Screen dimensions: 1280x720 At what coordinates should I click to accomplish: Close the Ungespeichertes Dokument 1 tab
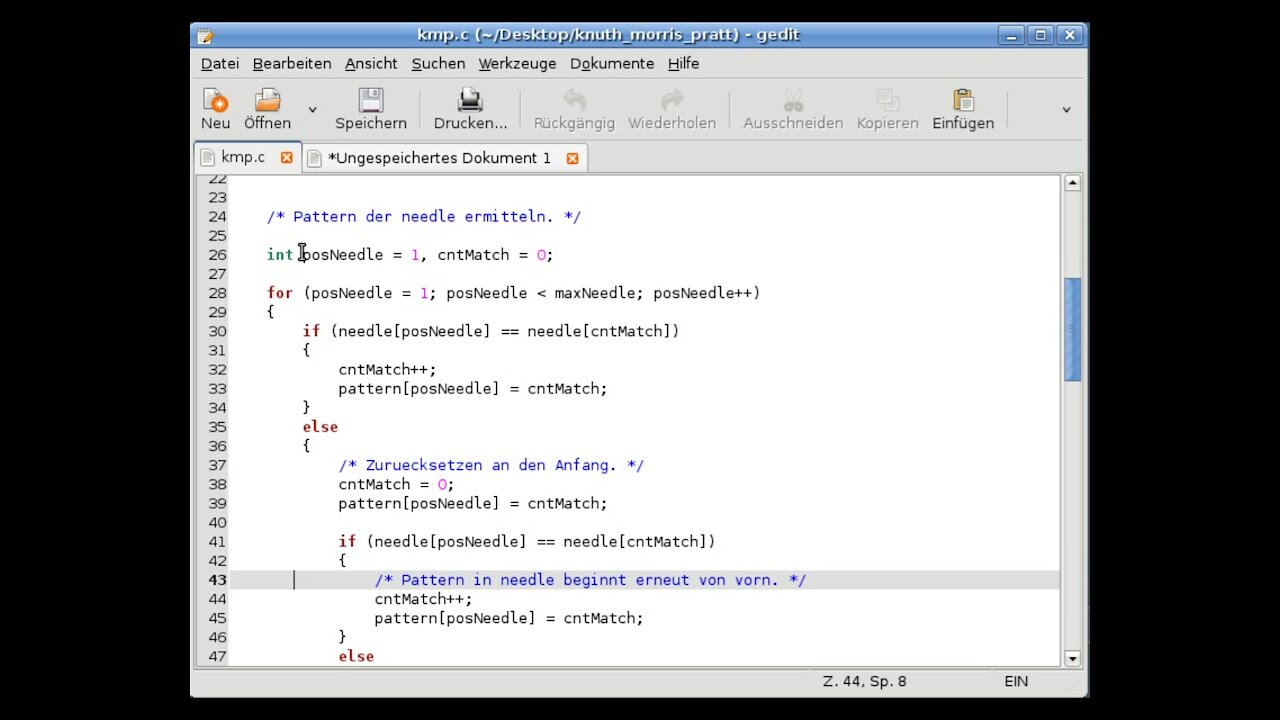[x=572, y=158]
